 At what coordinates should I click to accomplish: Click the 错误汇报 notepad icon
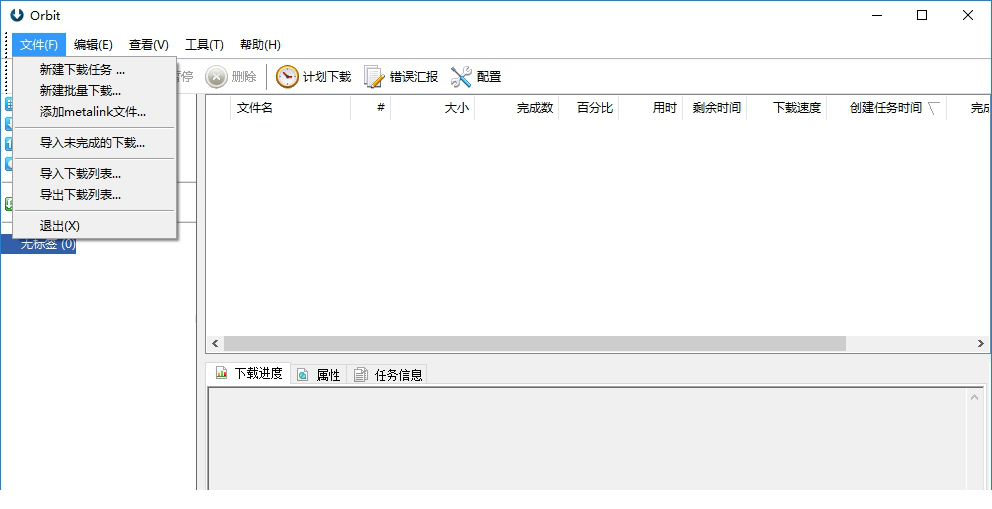pyautogui.click(x=374, y=77)
